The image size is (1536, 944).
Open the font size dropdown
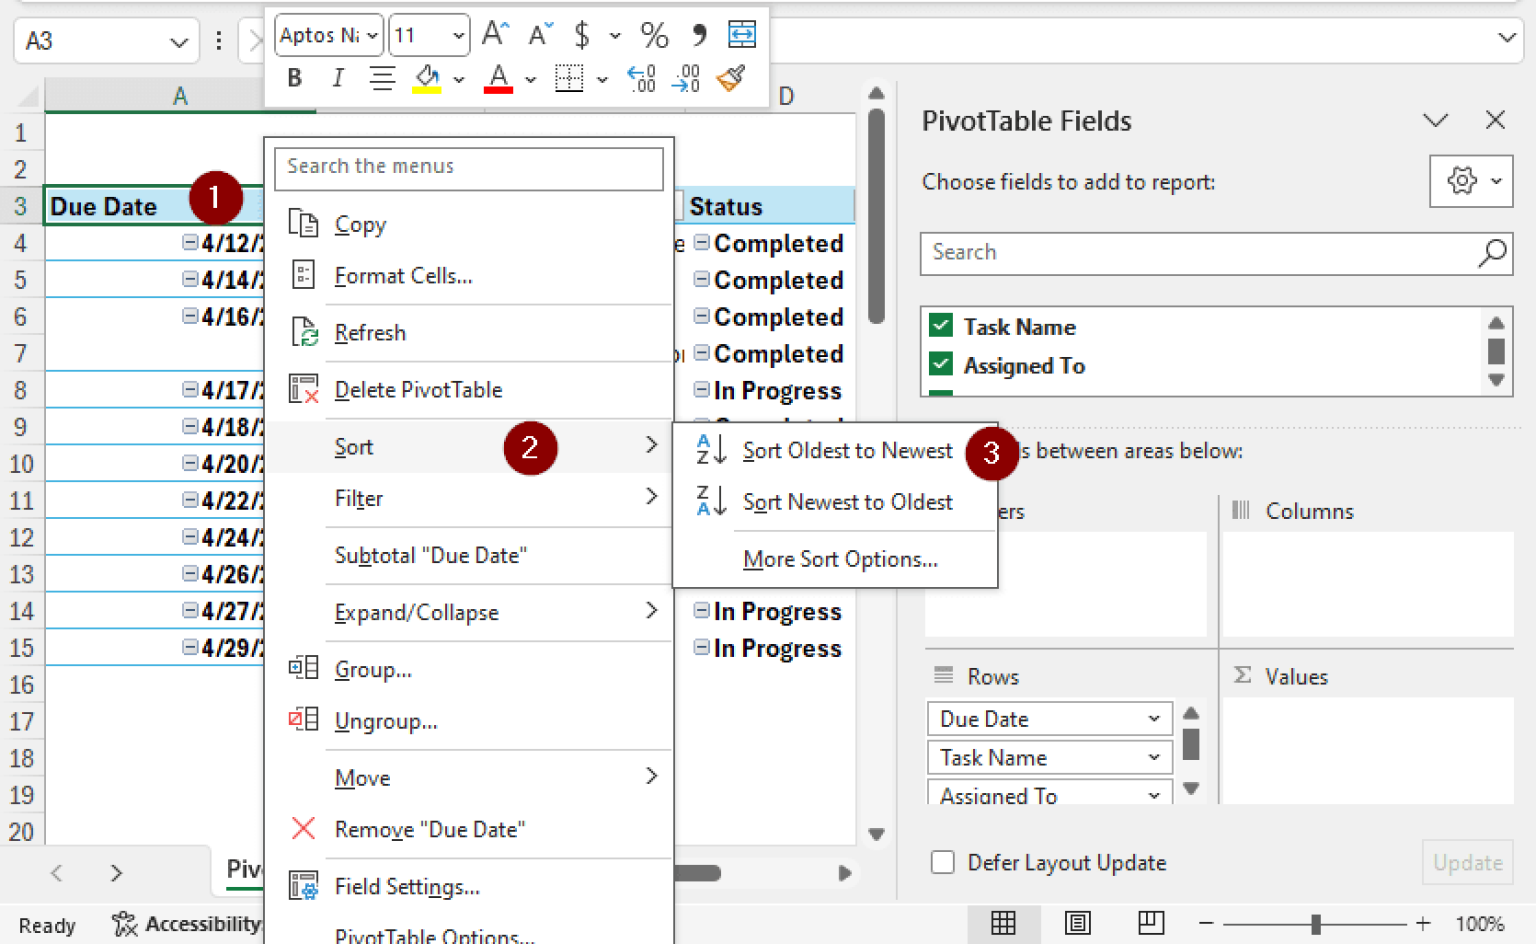click(x=458, y=36)
